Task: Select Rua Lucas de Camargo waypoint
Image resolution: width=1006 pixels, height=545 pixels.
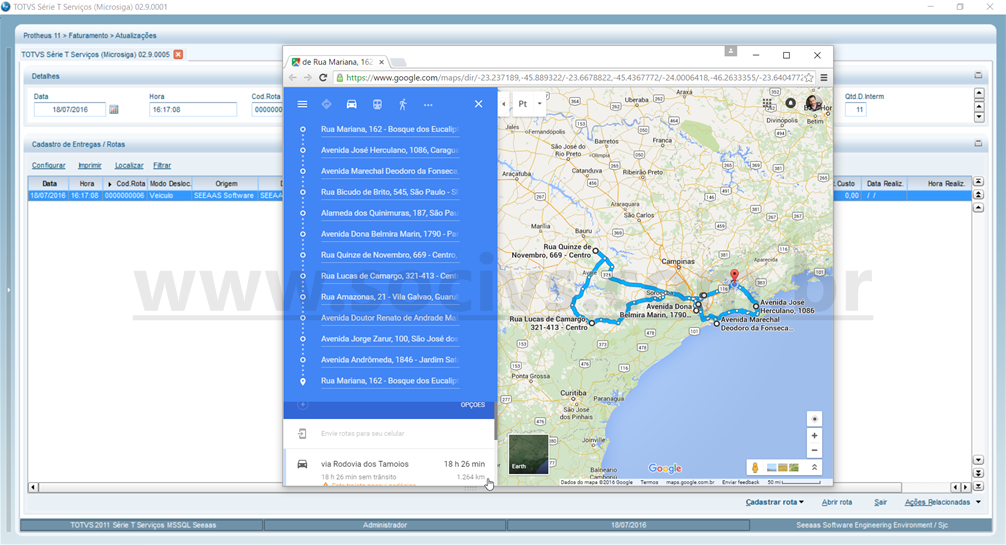Action: 390,276
